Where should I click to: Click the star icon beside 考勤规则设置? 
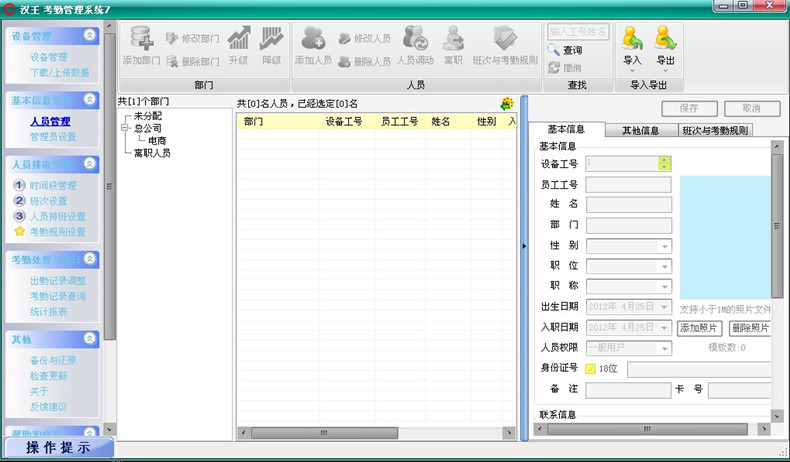pyautogui.click(x=19, y=231)
